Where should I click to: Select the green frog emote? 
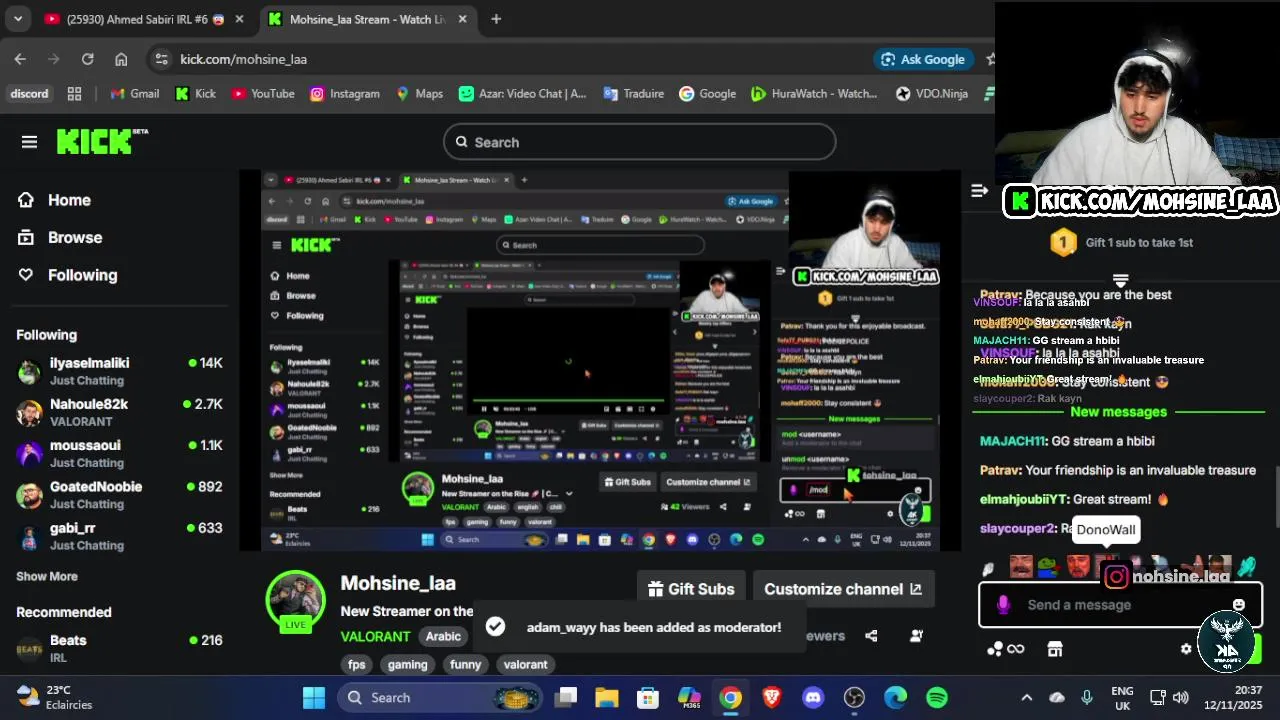(x=1048, y=567)
